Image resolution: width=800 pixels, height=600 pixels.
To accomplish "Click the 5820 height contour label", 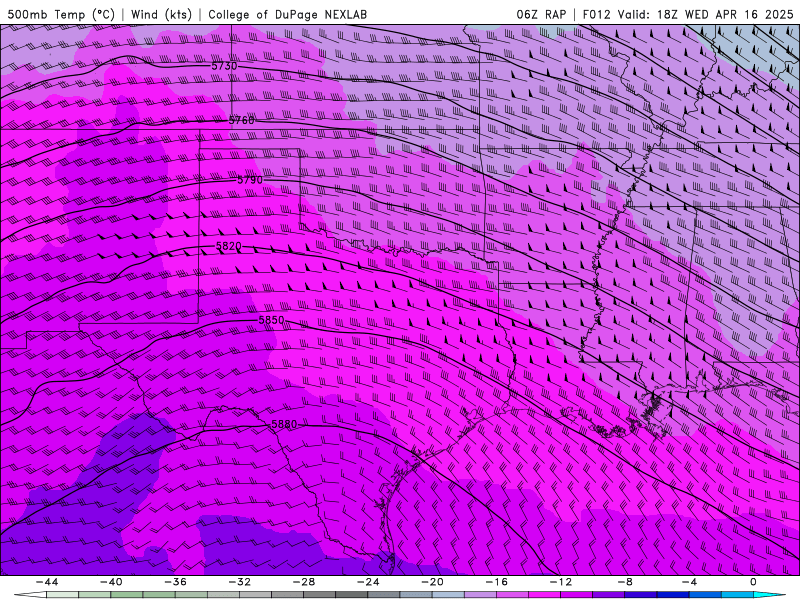I will pyautogui.click(x=229, y=246).
